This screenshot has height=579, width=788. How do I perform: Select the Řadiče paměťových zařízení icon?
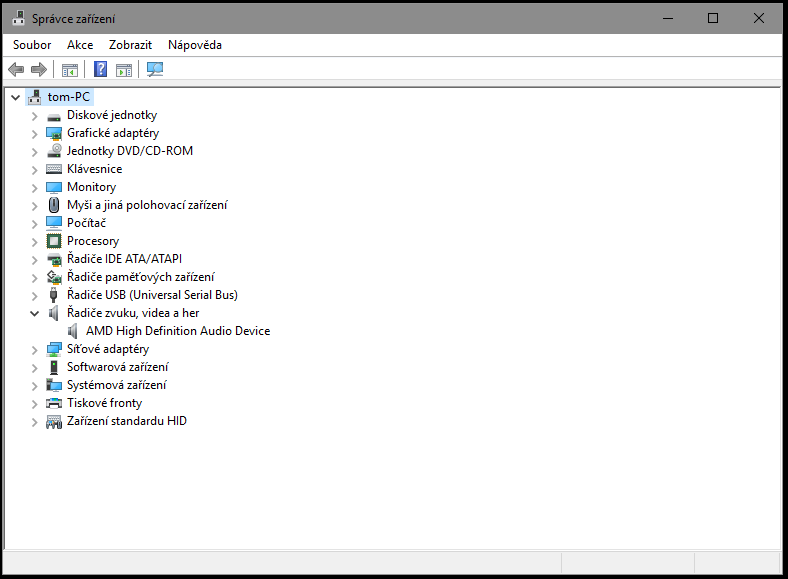(54, 277)
